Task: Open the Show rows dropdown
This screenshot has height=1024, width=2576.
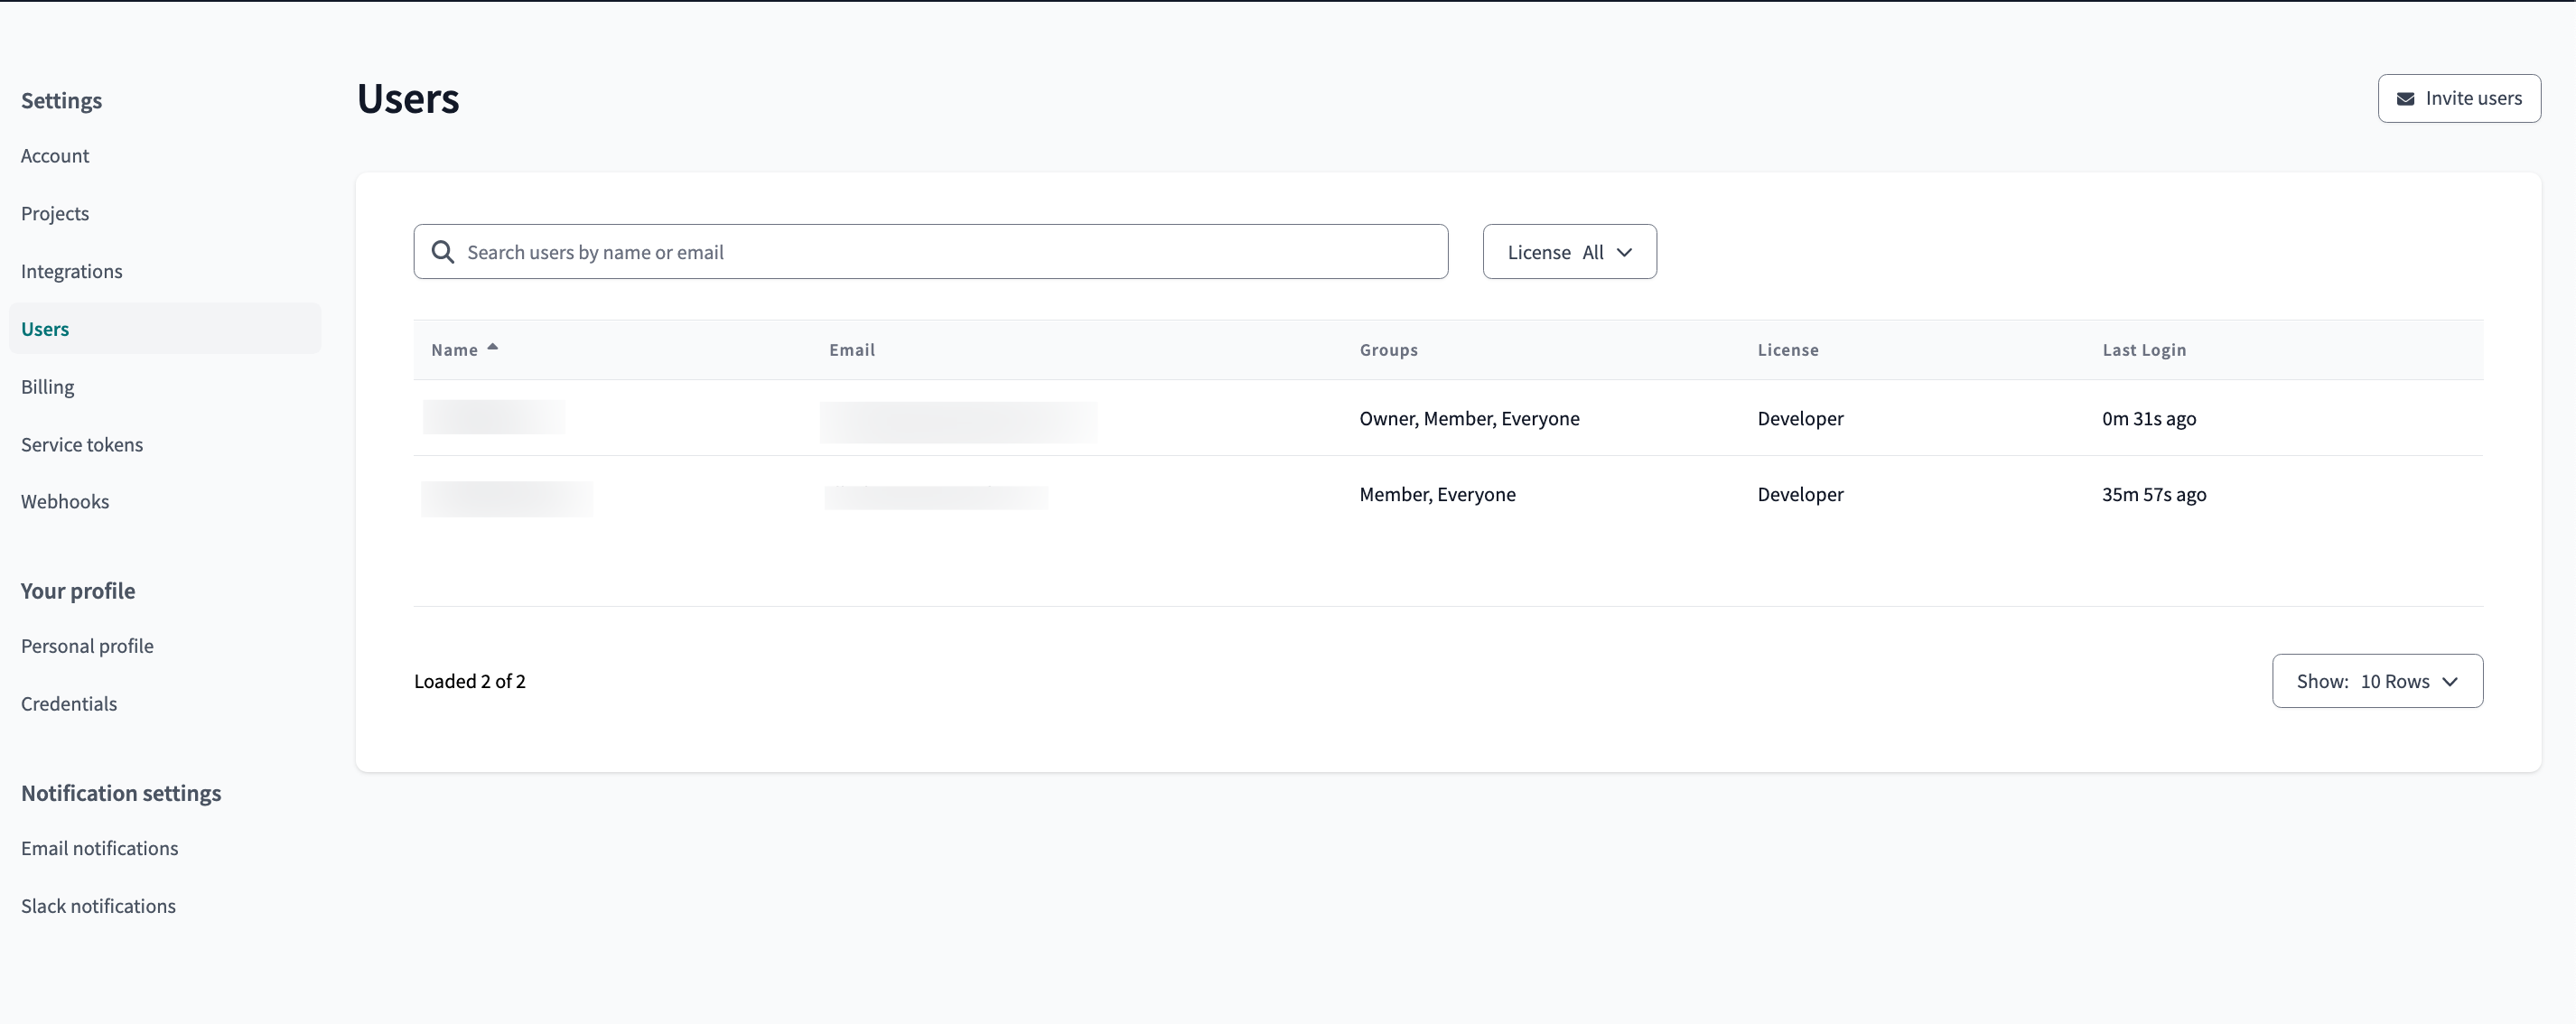Action: click(x=2377, y=681)
